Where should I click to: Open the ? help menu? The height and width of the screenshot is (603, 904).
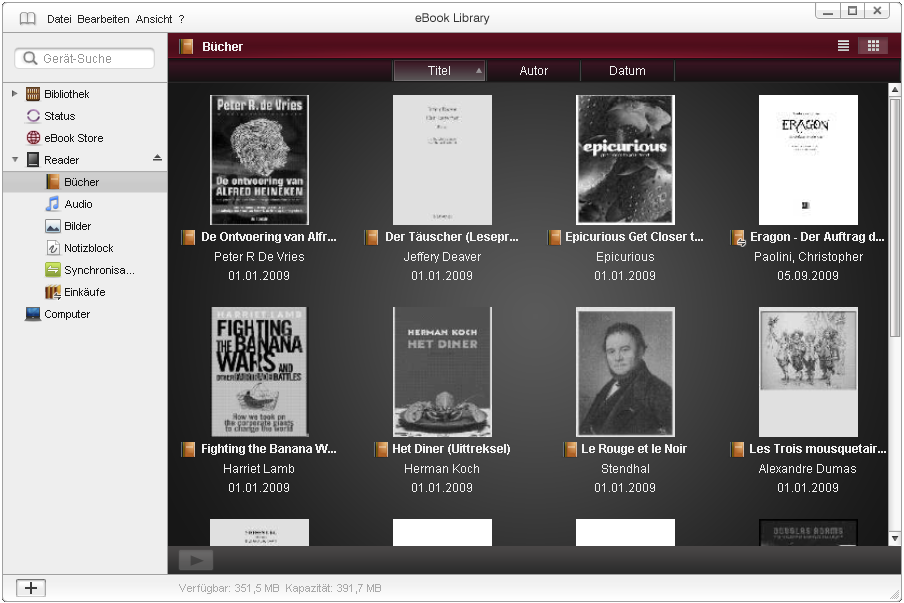tap(181, 19)
